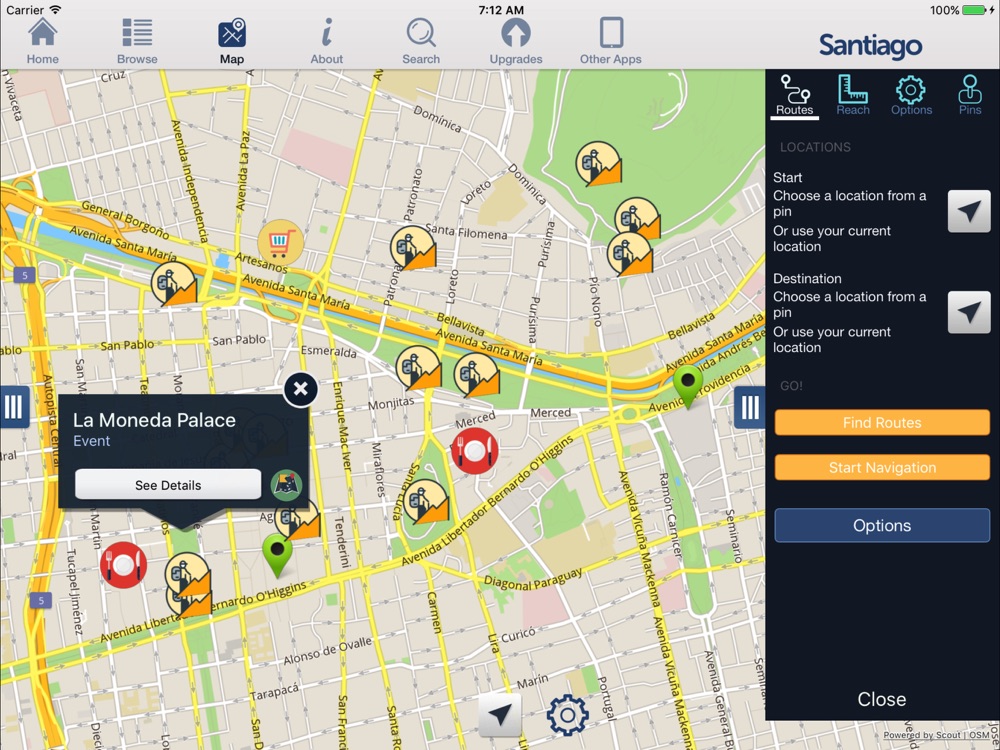1000x750 pixels.
Task: Open the Pins panel tab
Action: tap(970, 96)
